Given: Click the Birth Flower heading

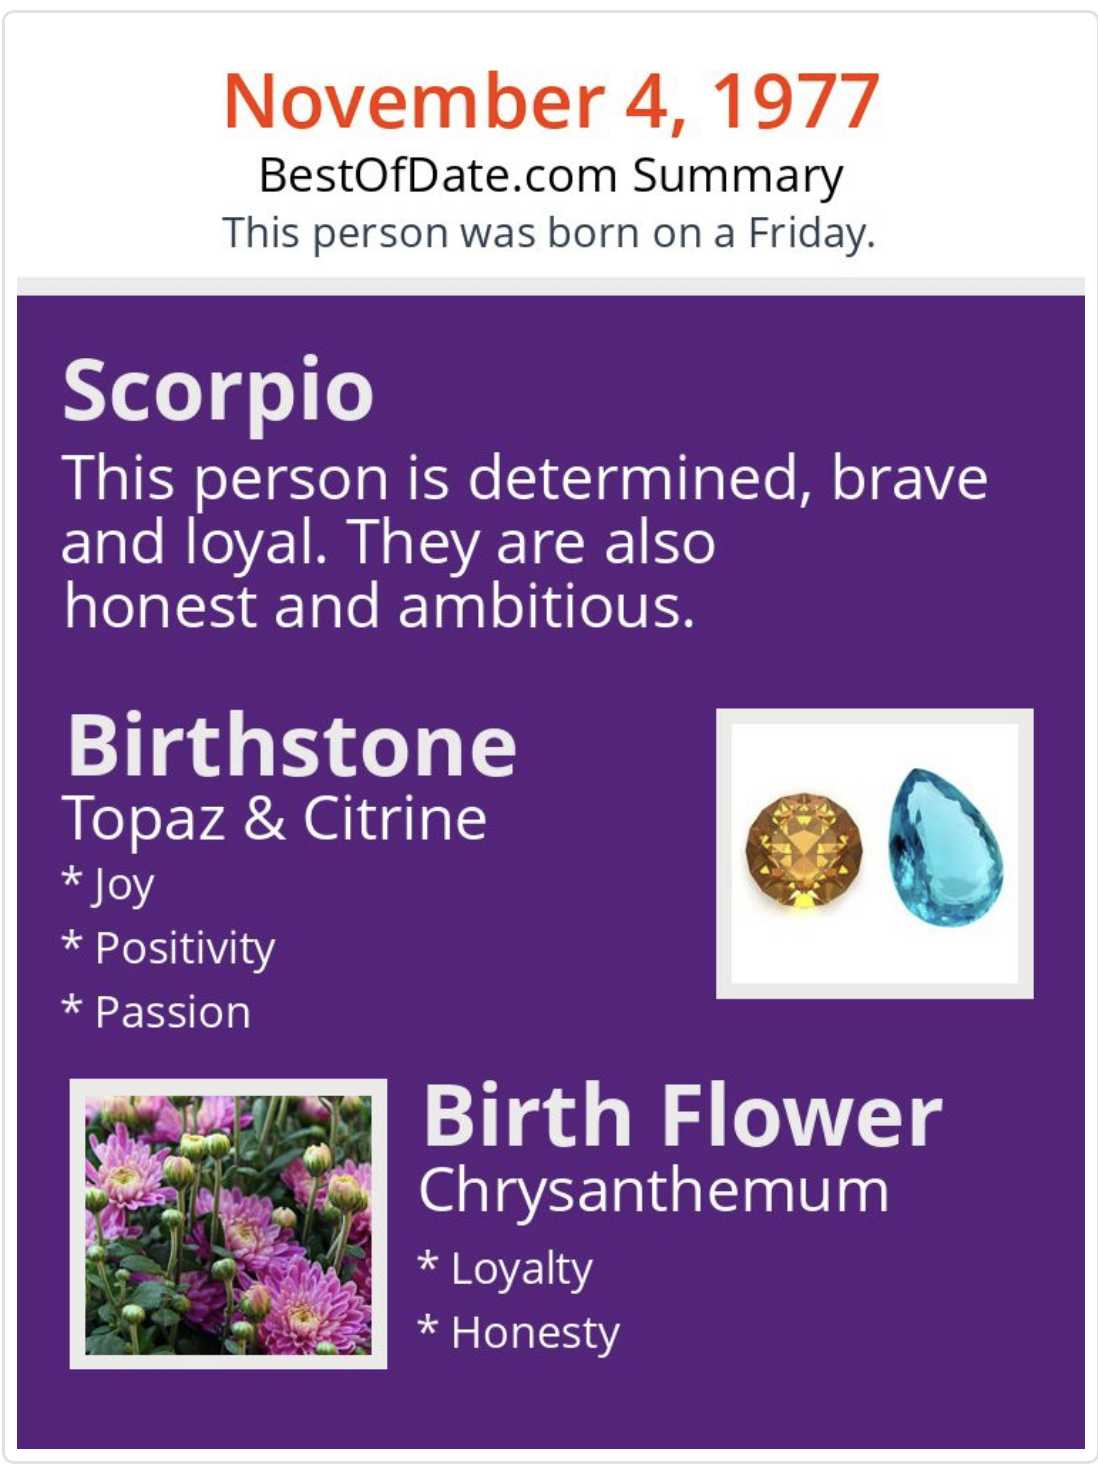Looking at the screenshot, I should point(682,1116).
